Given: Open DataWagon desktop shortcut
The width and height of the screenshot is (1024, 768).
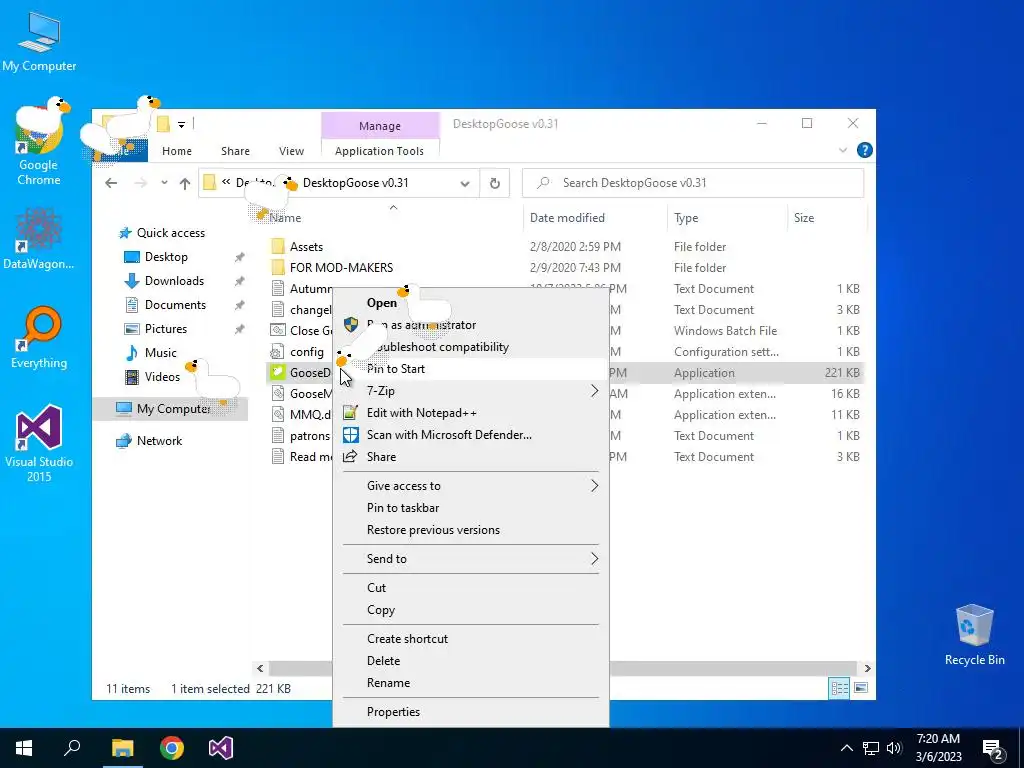Looking at the screenshot, I should point(39,239).
